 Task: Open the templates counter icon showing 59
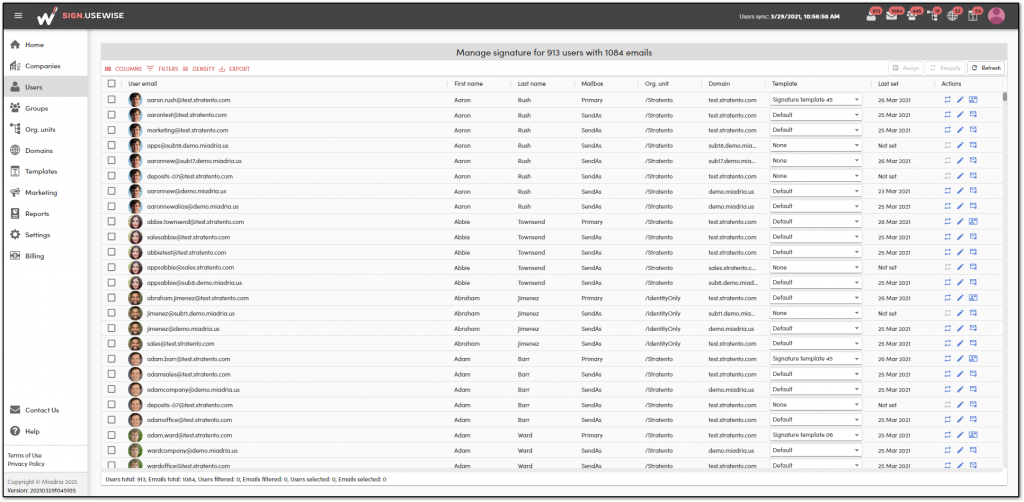(x=974, y=15)
